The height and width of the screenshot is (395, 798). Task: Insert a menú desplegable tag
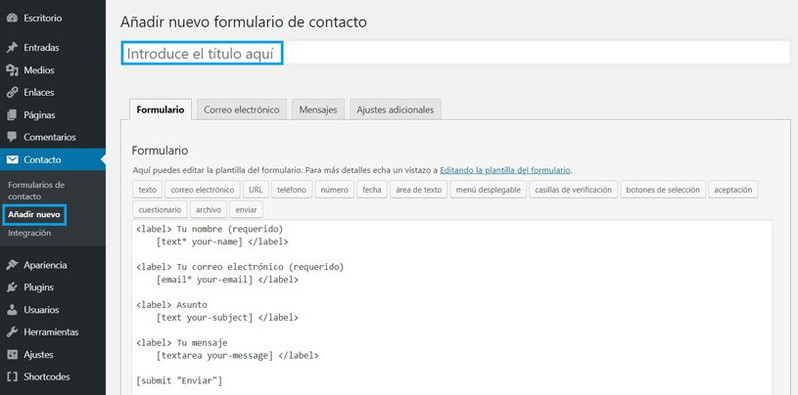click(x=489, y=190)
